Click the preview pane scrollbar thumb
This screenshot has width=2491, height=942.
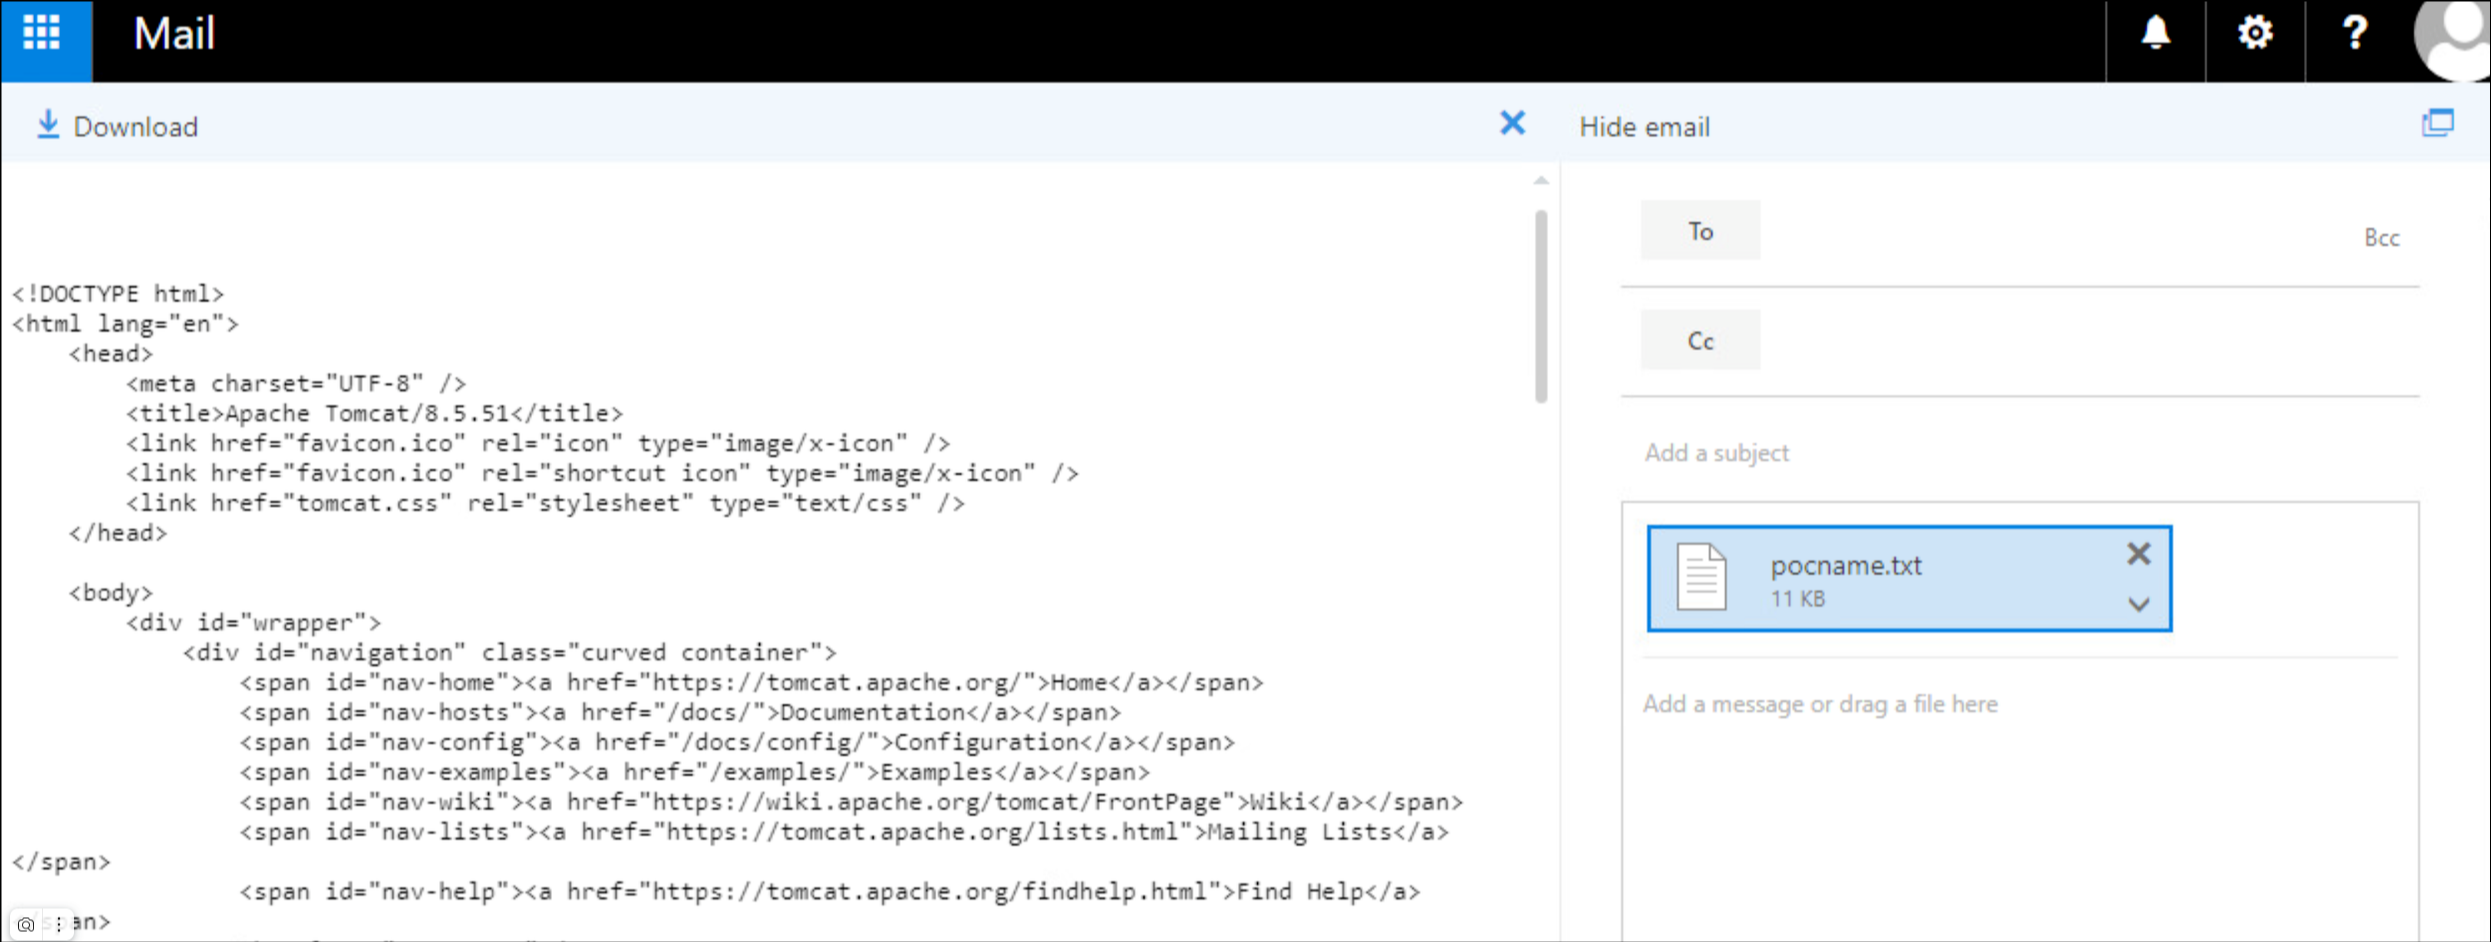(1541, 305)
